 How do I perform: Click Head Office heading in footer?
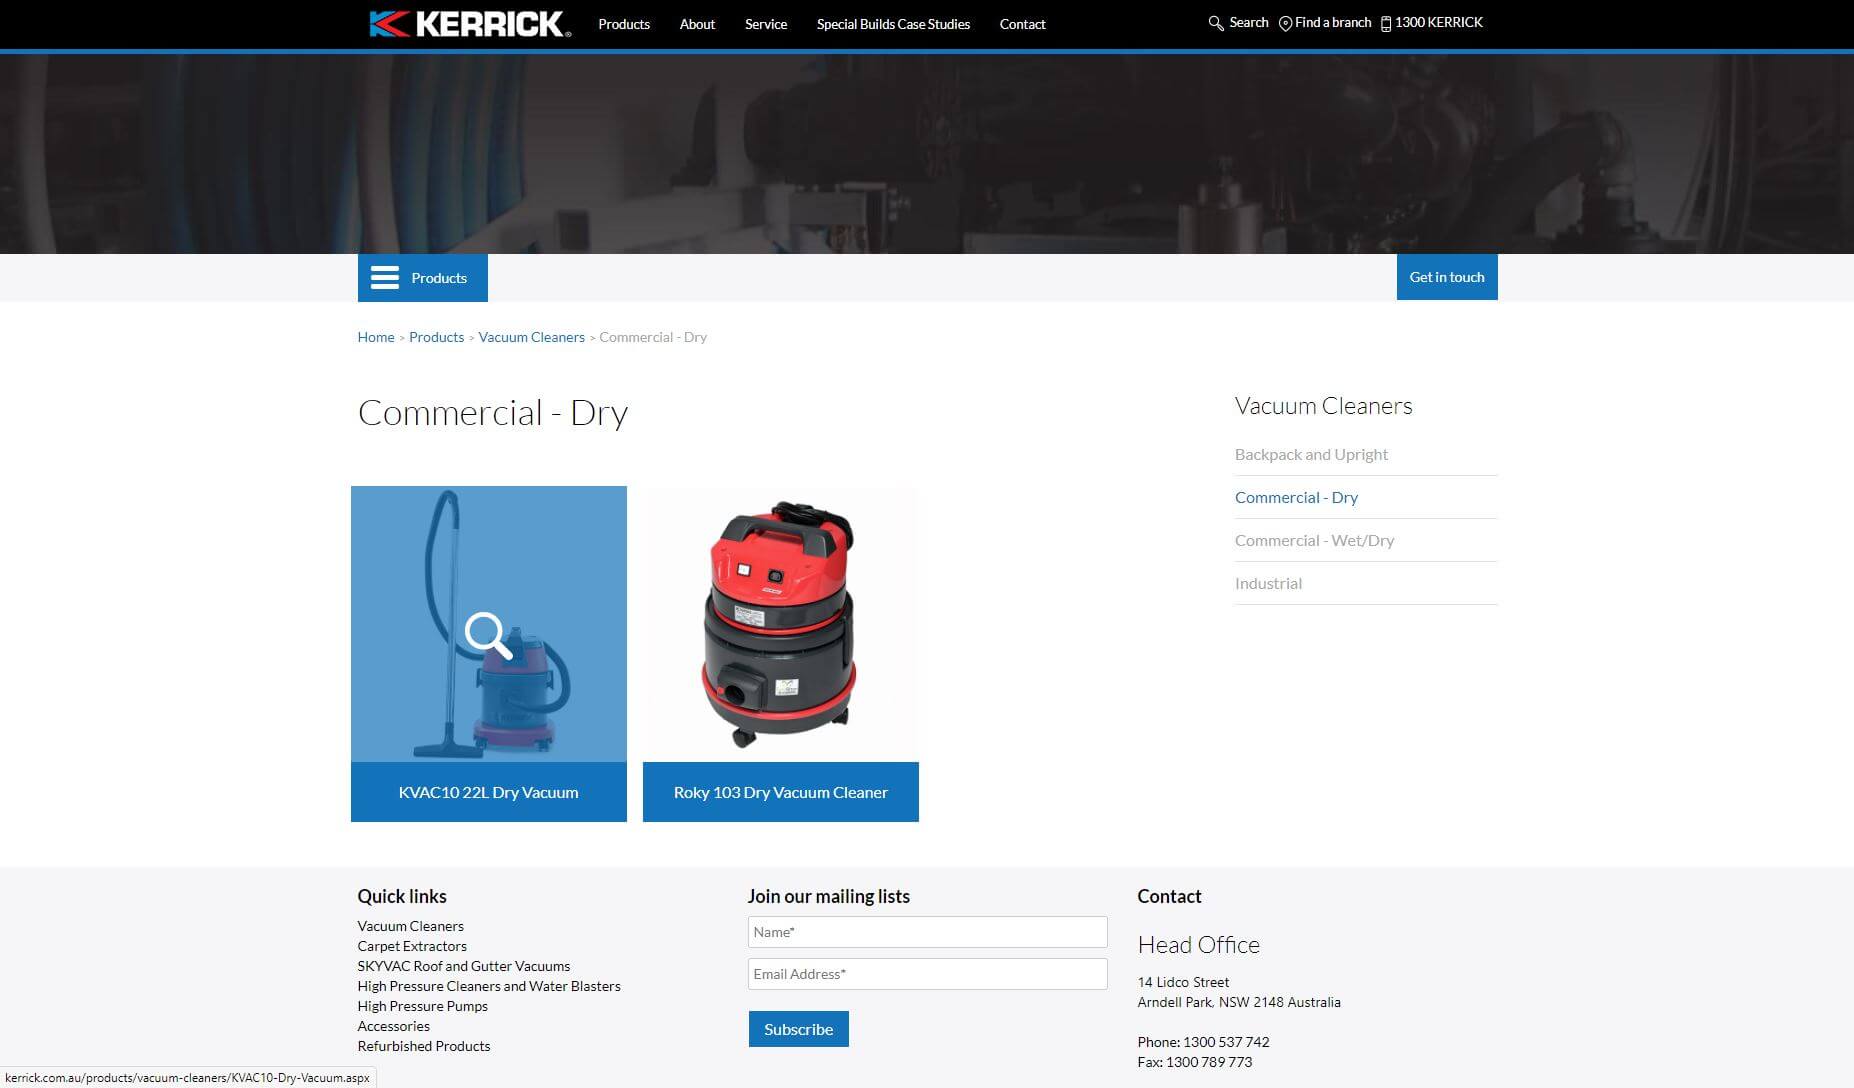tap(1198, 945)
